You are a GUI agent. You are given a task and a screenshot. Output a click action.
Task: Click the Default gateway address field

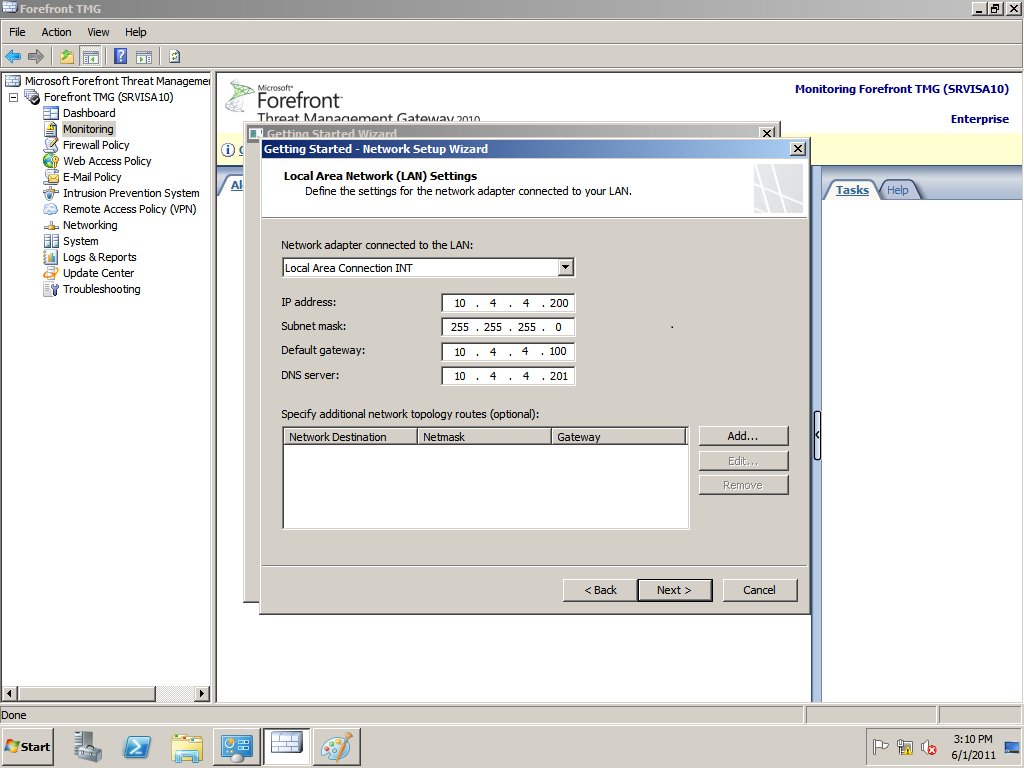(508, 352)
